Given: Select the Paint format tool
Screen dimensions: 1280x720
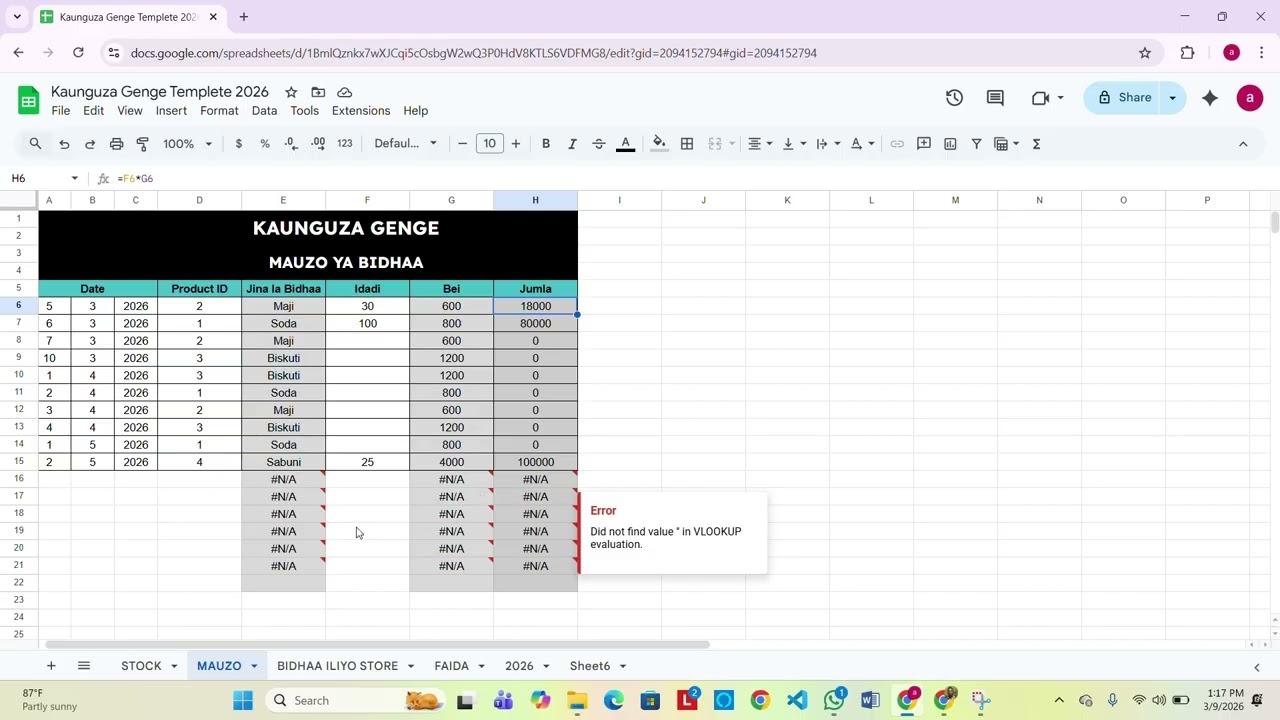Looking at the screenshot, I should [142, 144].
